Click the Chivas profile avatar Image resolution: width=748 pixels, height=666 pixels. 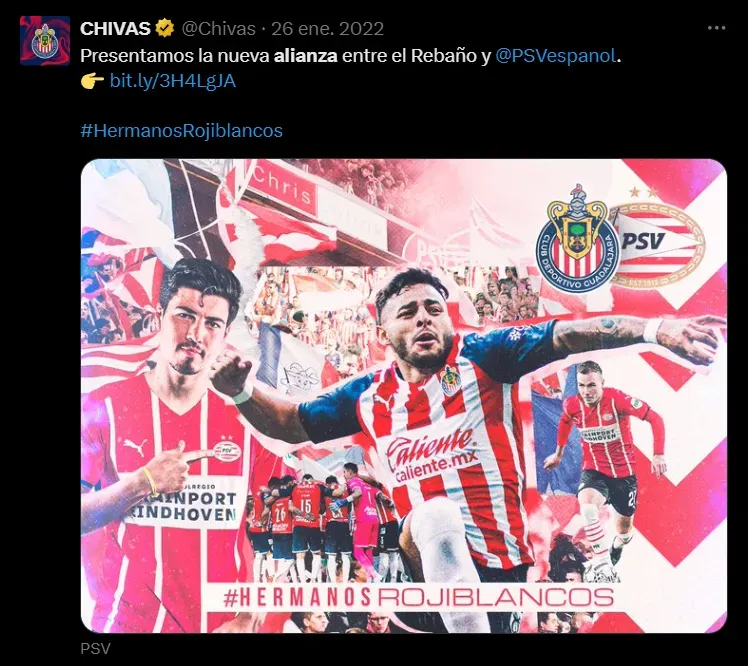pos(45,41)
